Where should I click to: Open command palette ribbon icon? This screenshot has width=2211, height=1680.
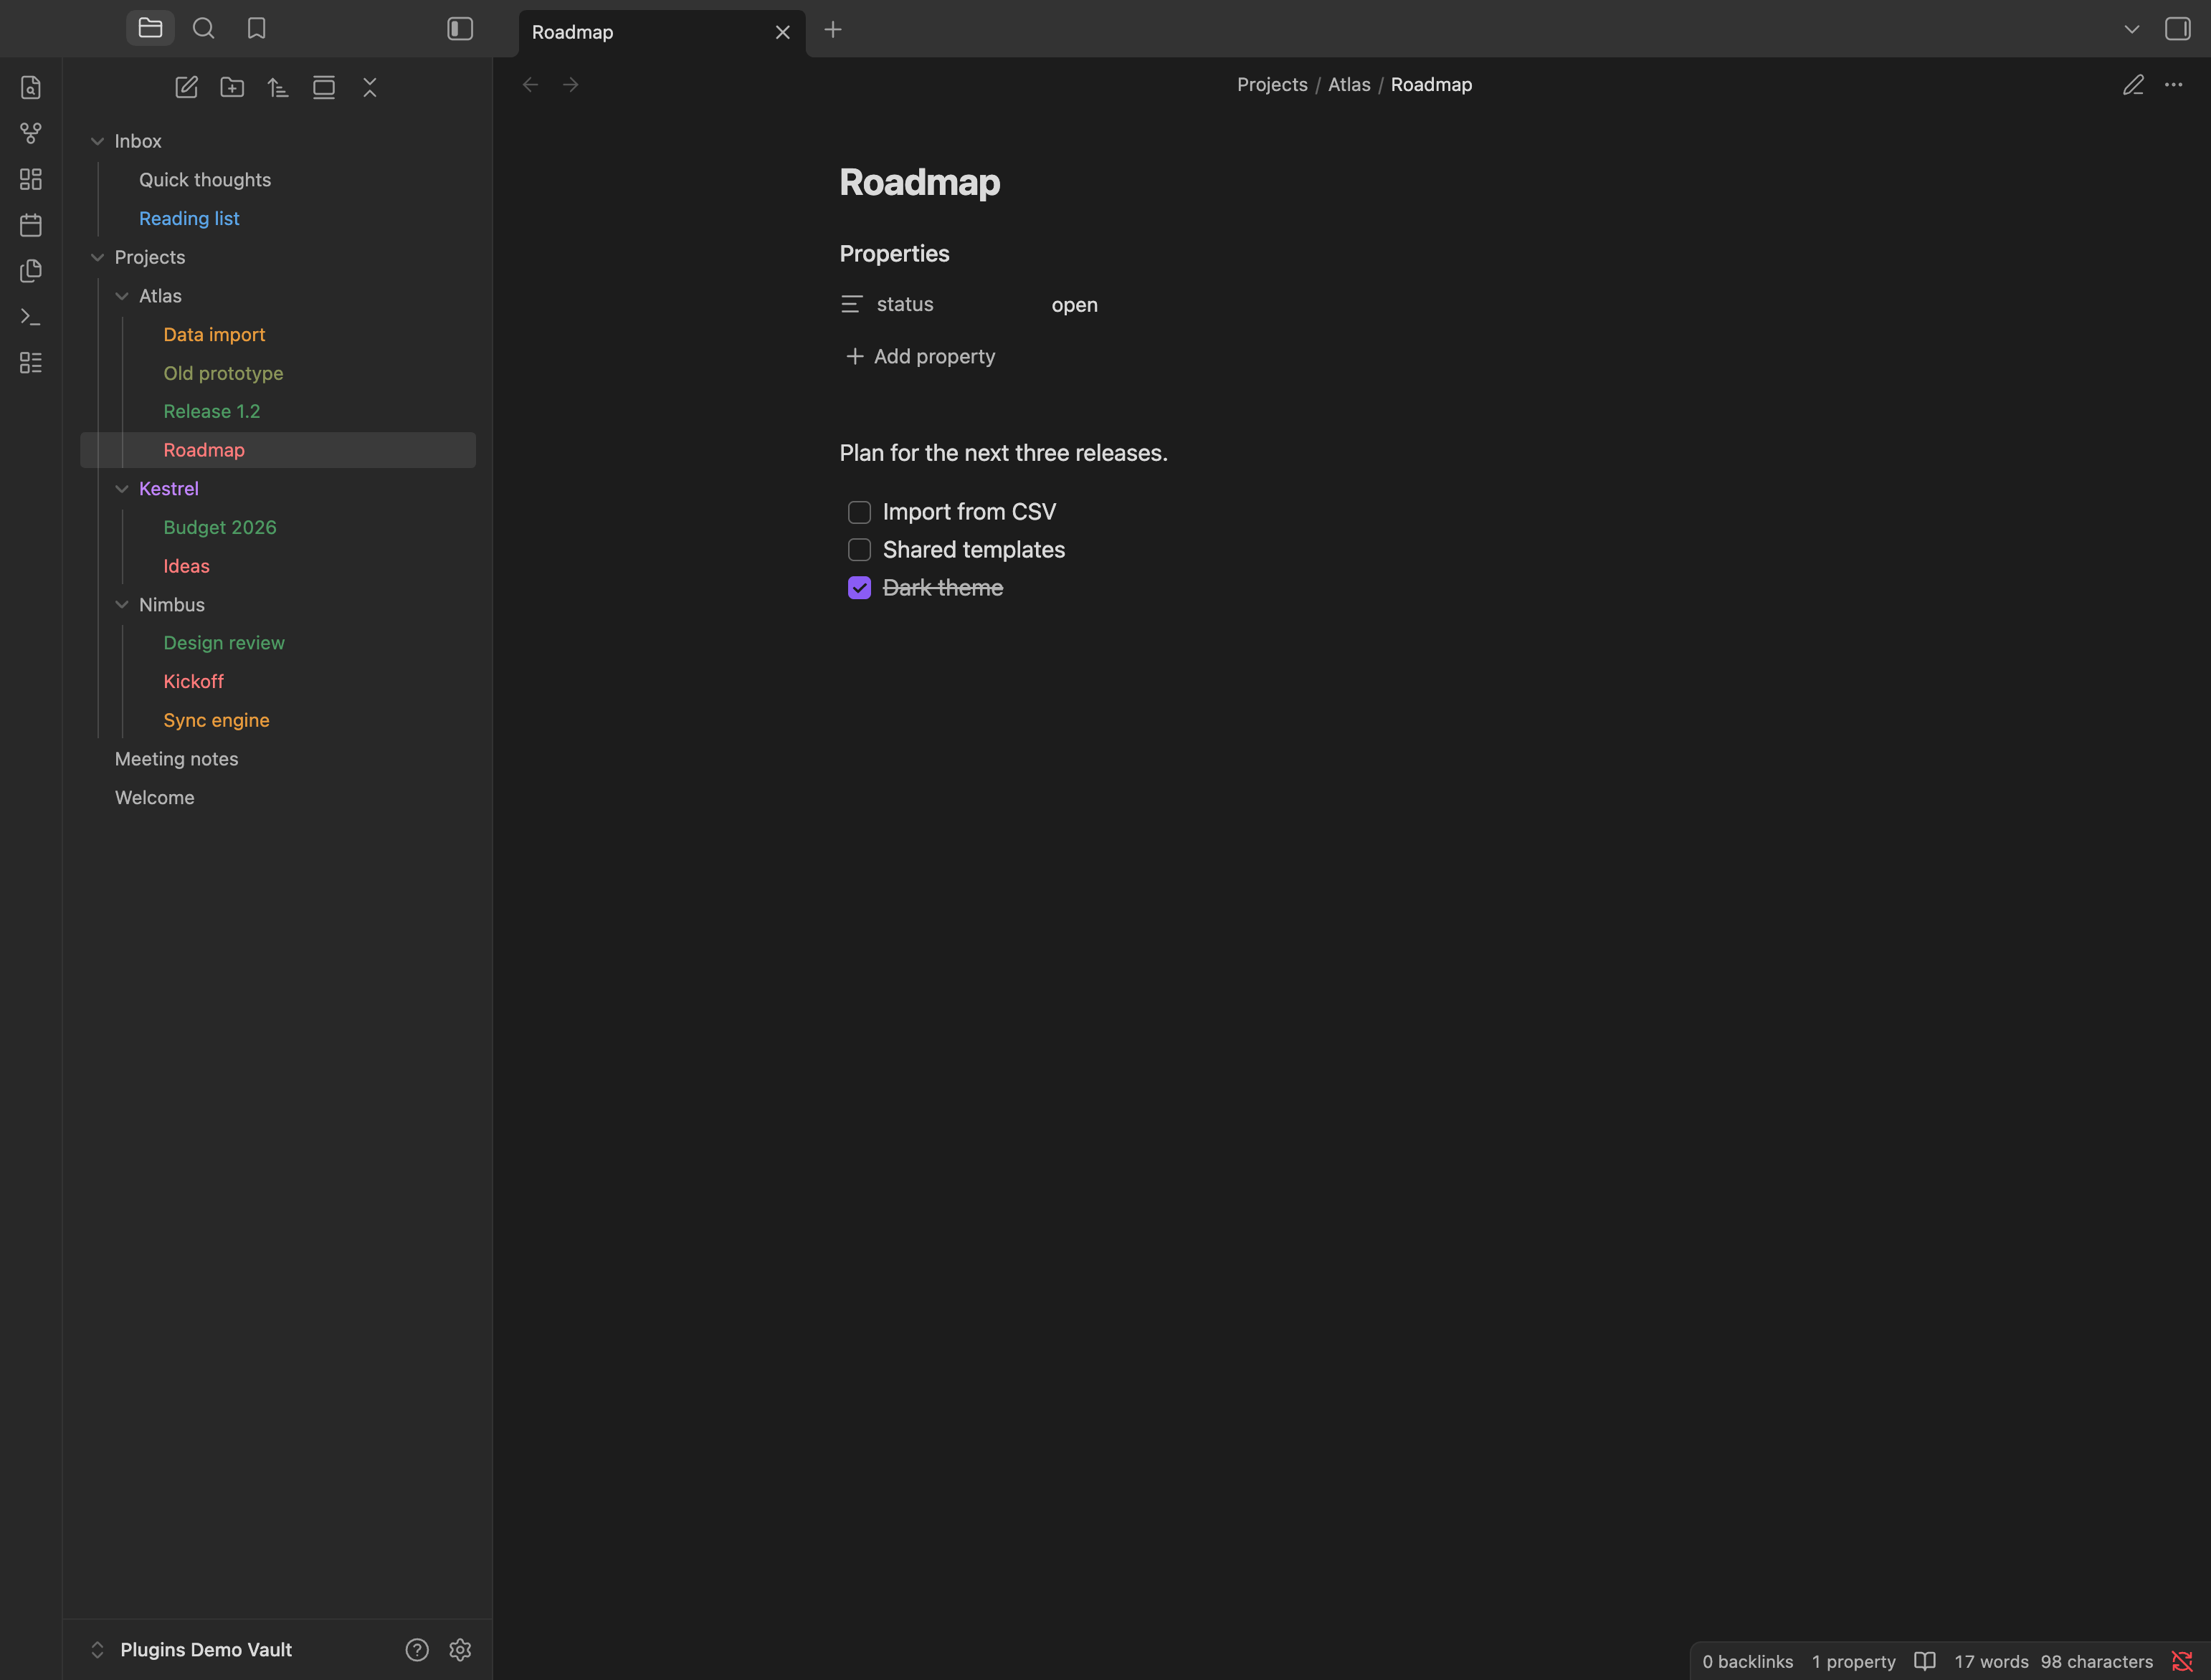click(31, 317)
